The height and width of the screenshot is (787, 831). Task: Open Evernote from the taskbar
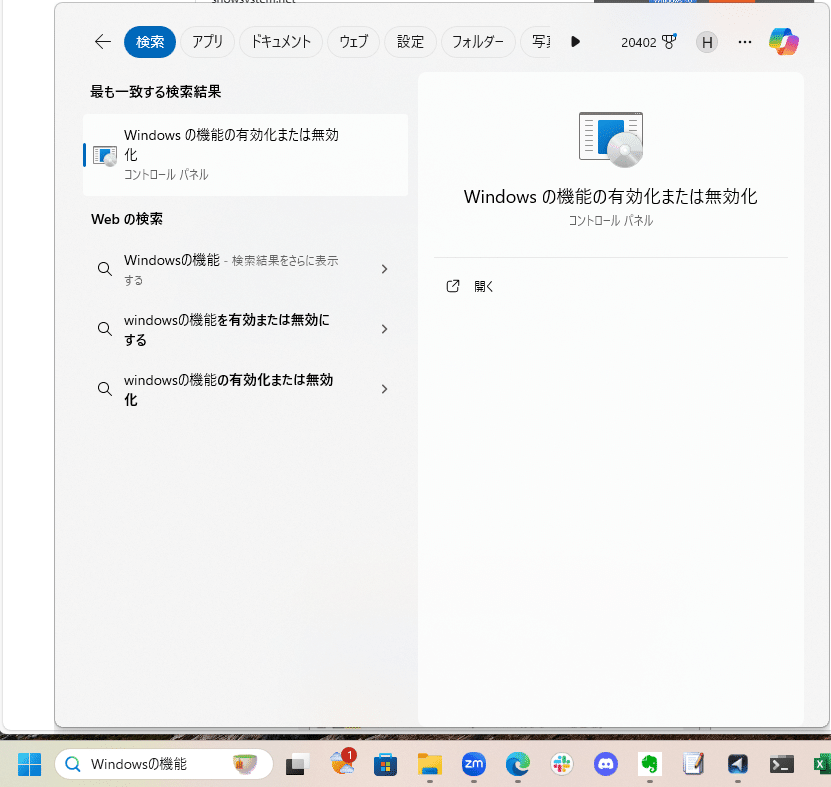650,764
